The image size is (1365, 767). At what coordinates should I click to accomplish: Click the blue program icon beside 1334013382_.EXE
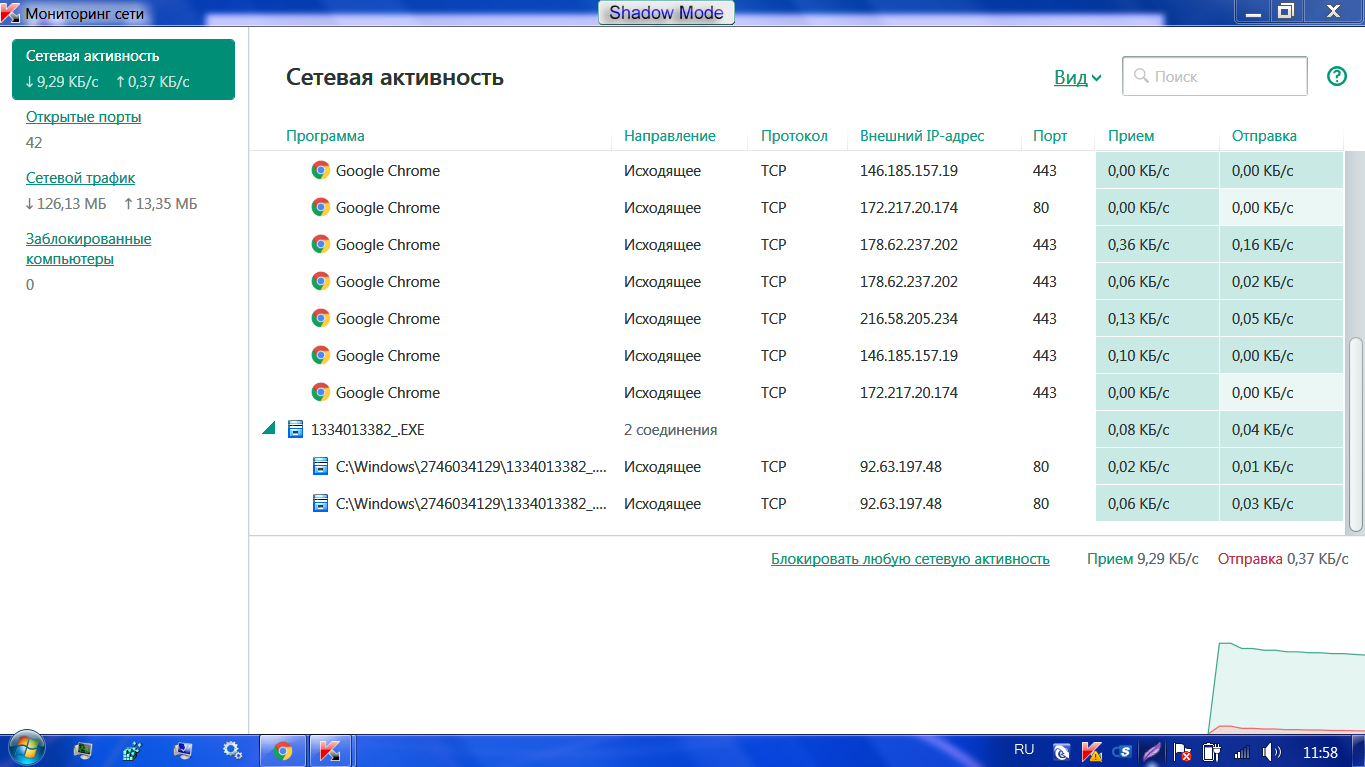pyautogui.click(x=295, y=429)
